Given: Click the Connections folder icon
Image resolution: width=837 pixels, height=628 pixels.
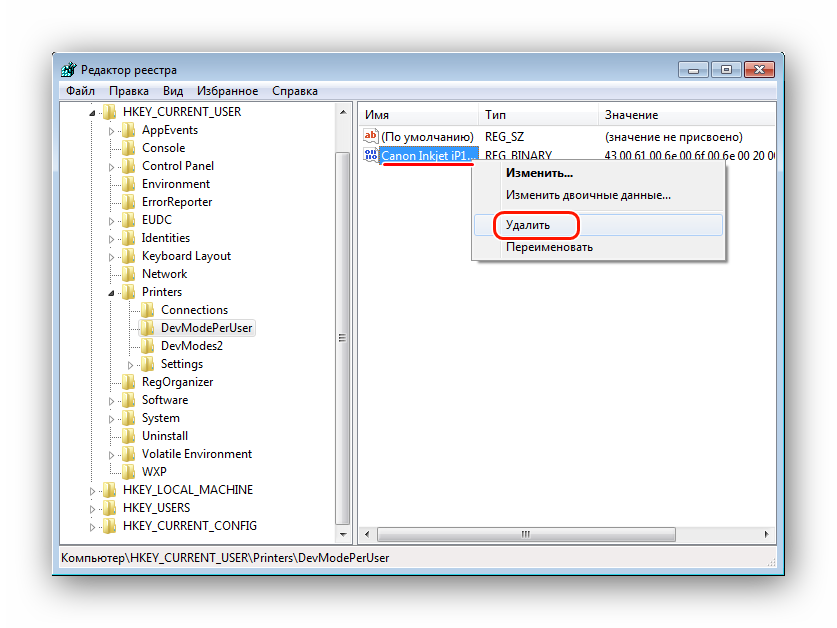Looking at the screenshot, I should [147, 310].
